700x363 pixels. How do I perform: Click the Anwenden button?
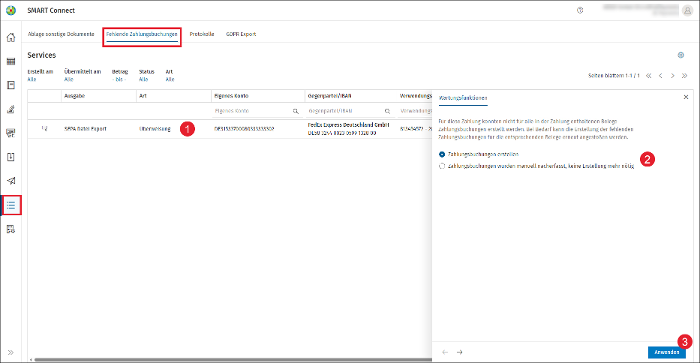pos(667,352)
